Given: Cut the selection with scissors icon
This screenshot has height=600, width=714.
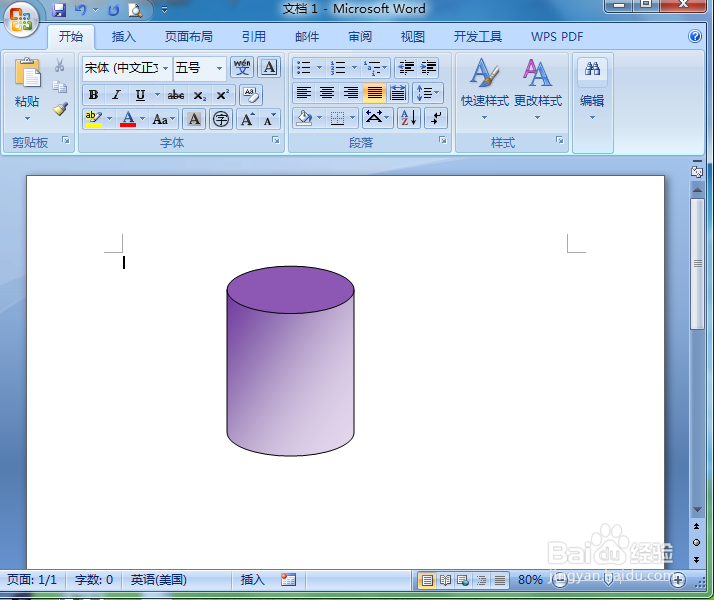Looking at the screenshot, I should tap(60, 65).
